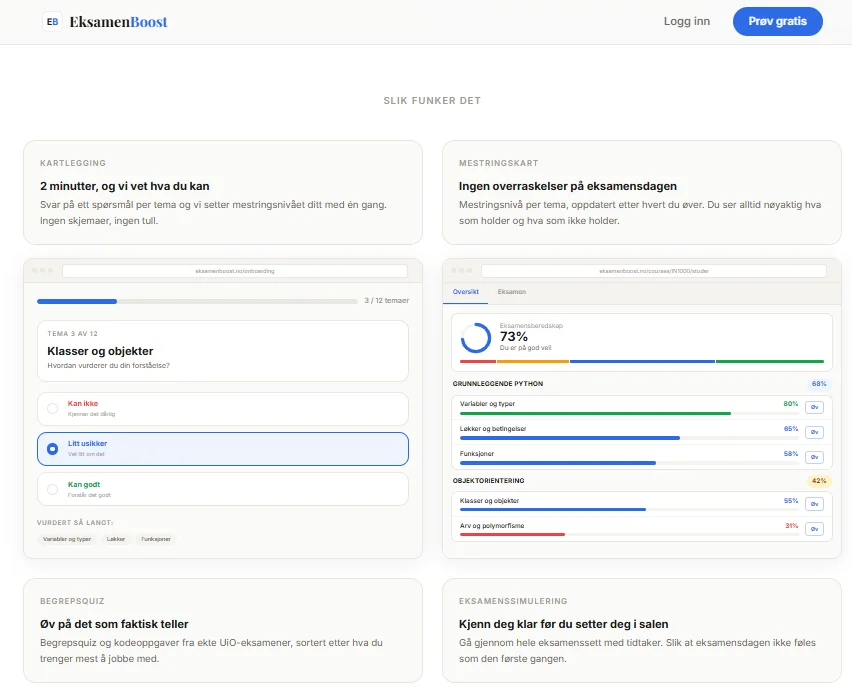Click the "Løkker" chip
This screenshot has height=687, width=852.
point(116,539)
